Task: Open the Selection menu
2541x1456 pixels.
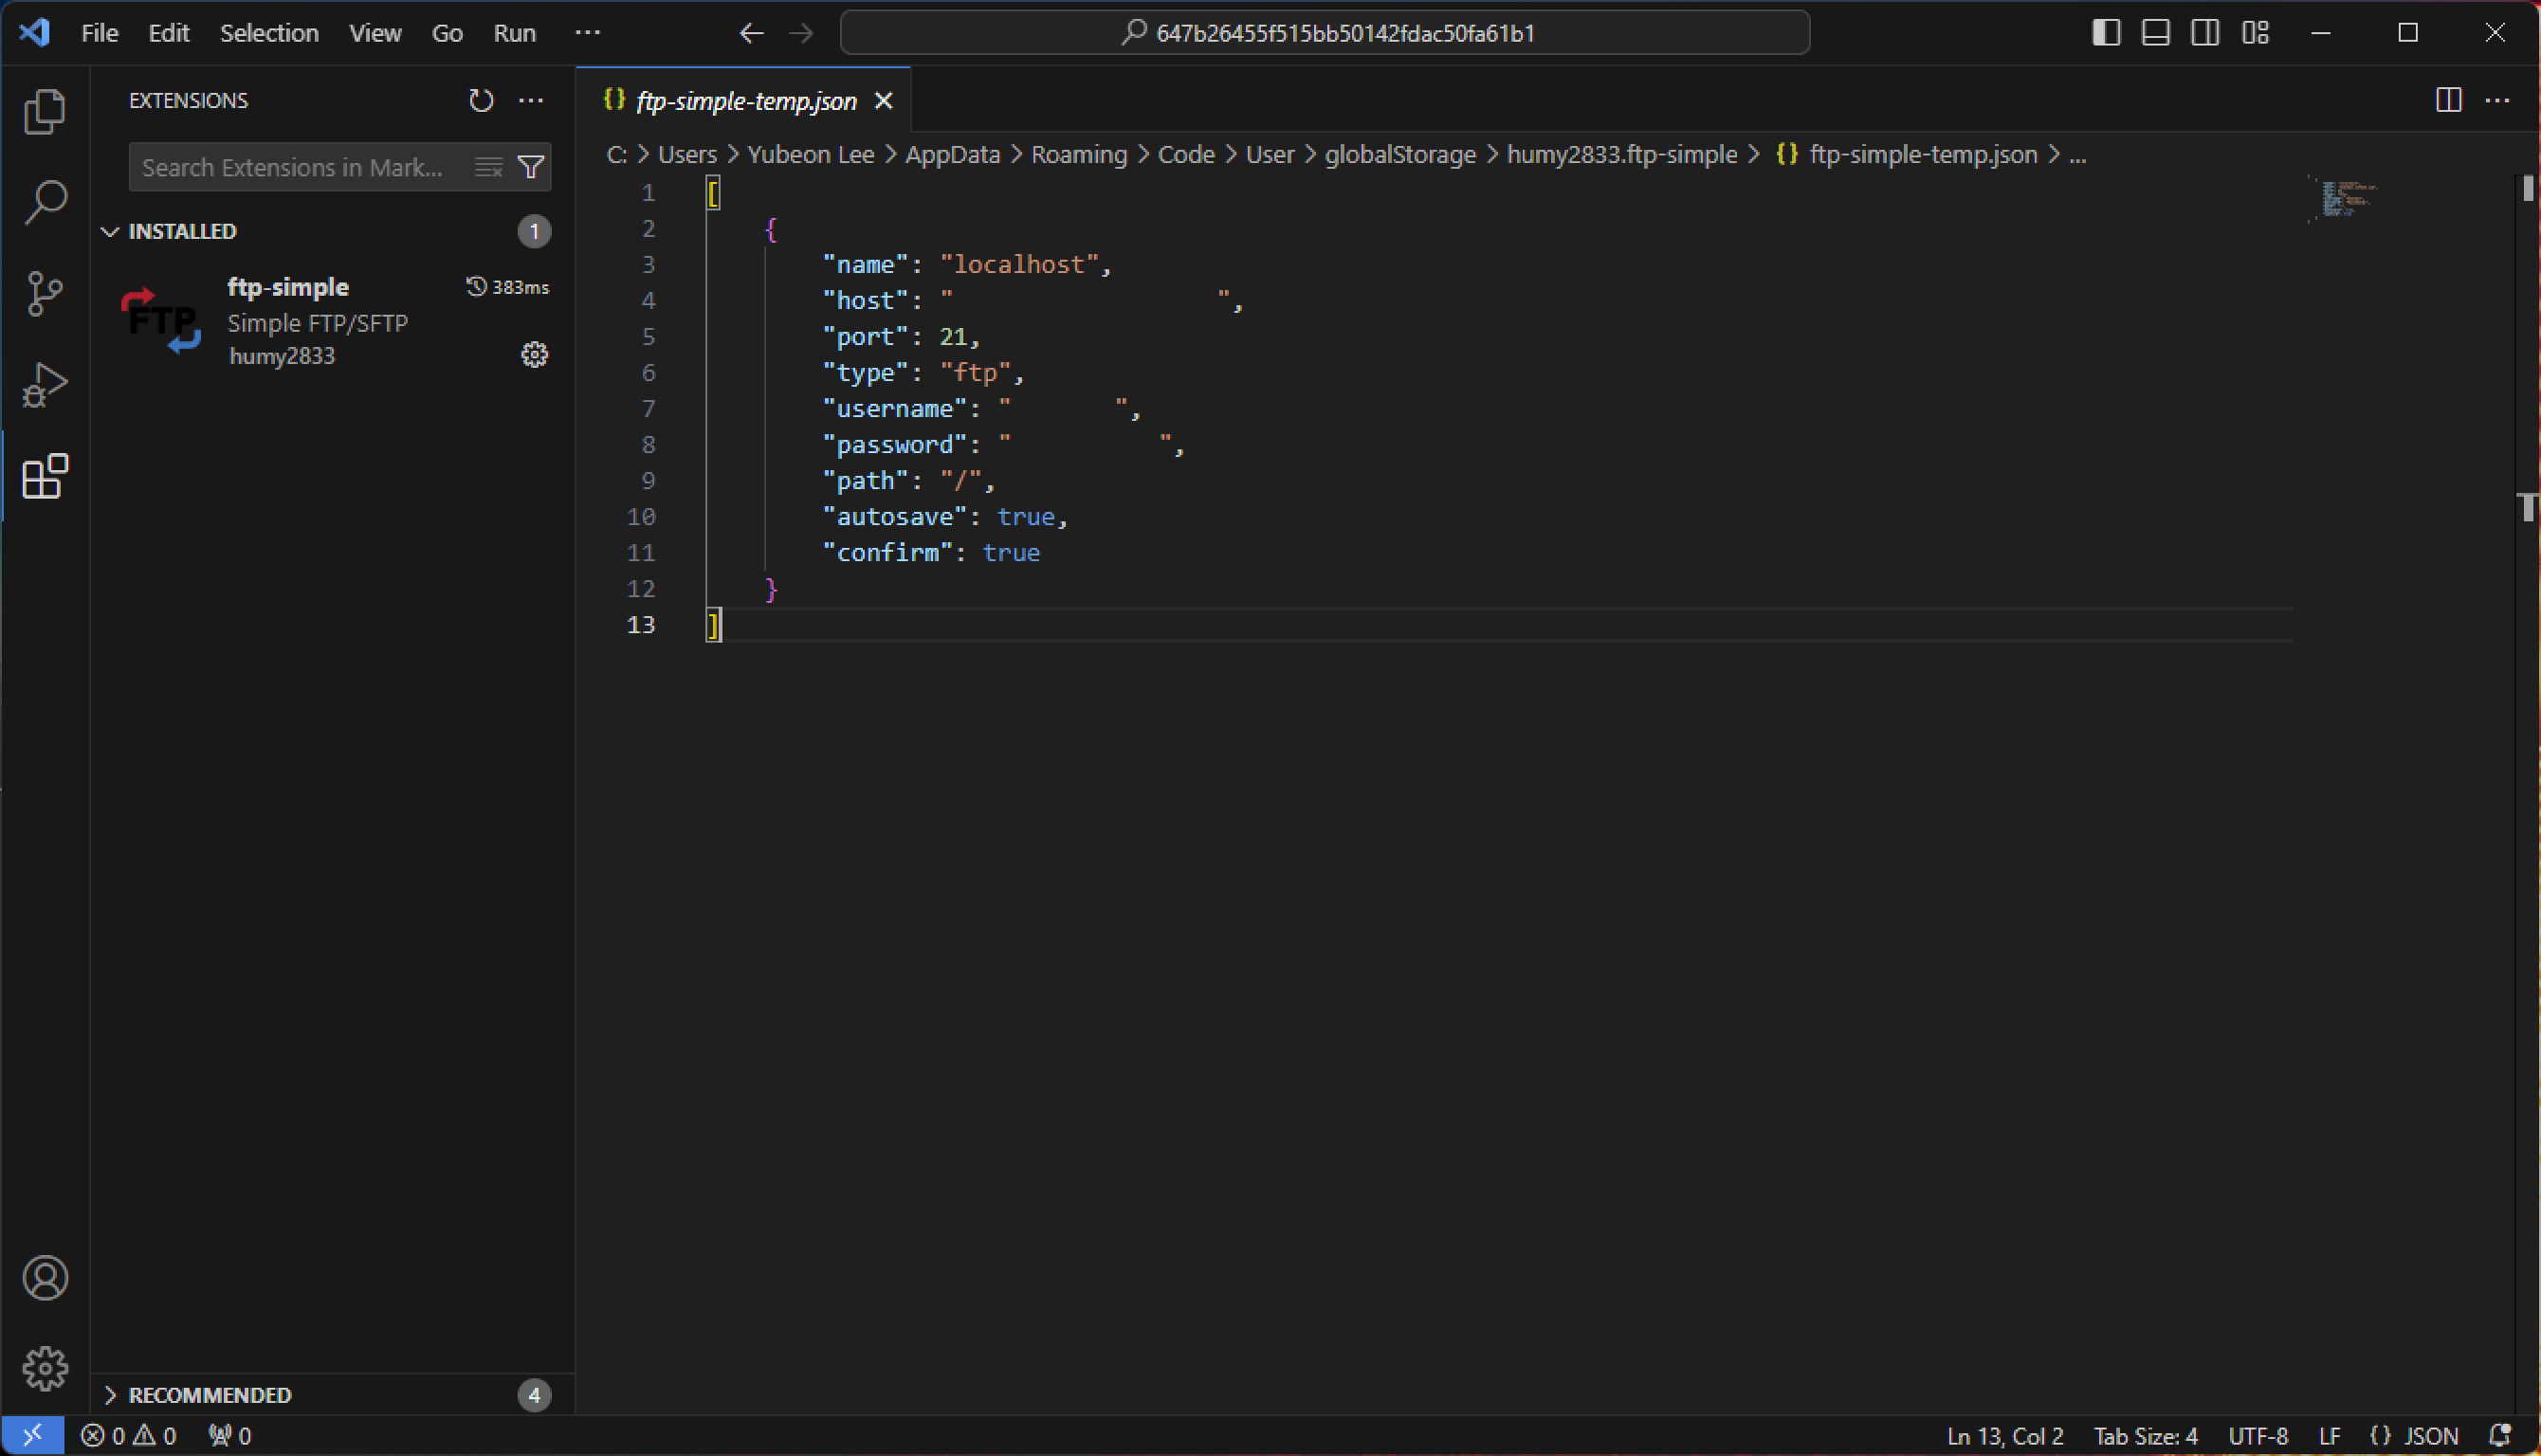Action: pyautogui.click(x=269, y=33)
